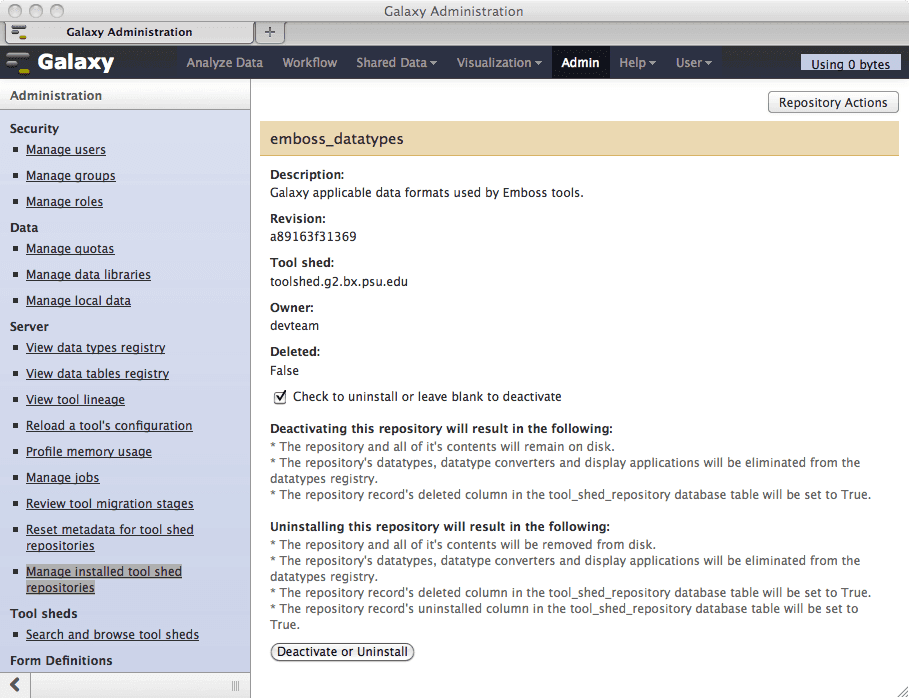Expand the Visualization dropdown menu
The image size is (909, 698).
(499, 63)
